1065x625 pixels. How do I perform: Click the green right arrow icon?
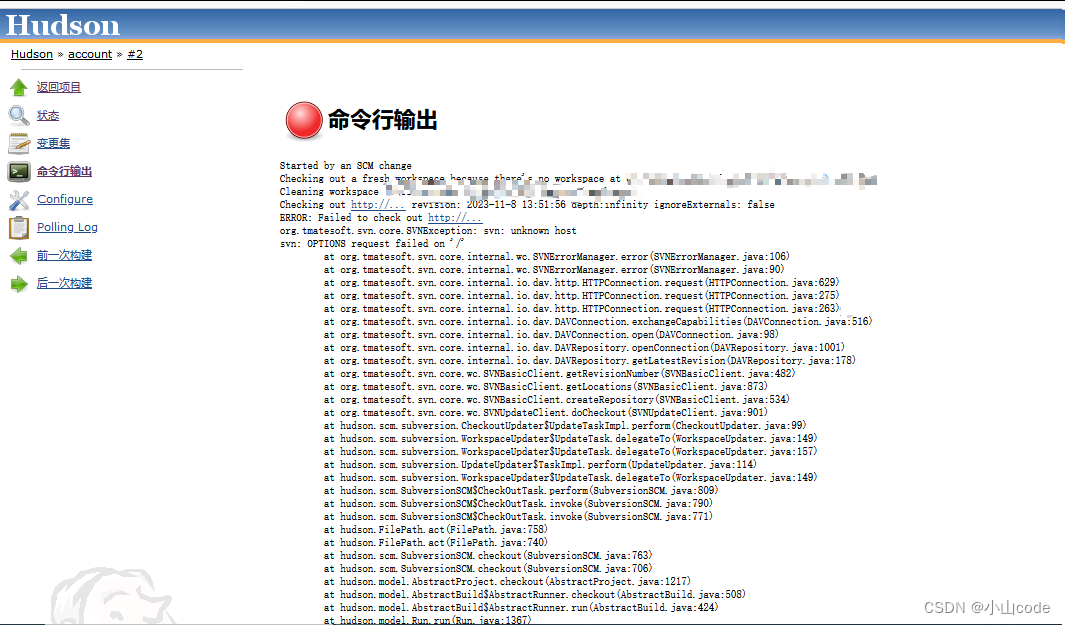pos(19,284)
